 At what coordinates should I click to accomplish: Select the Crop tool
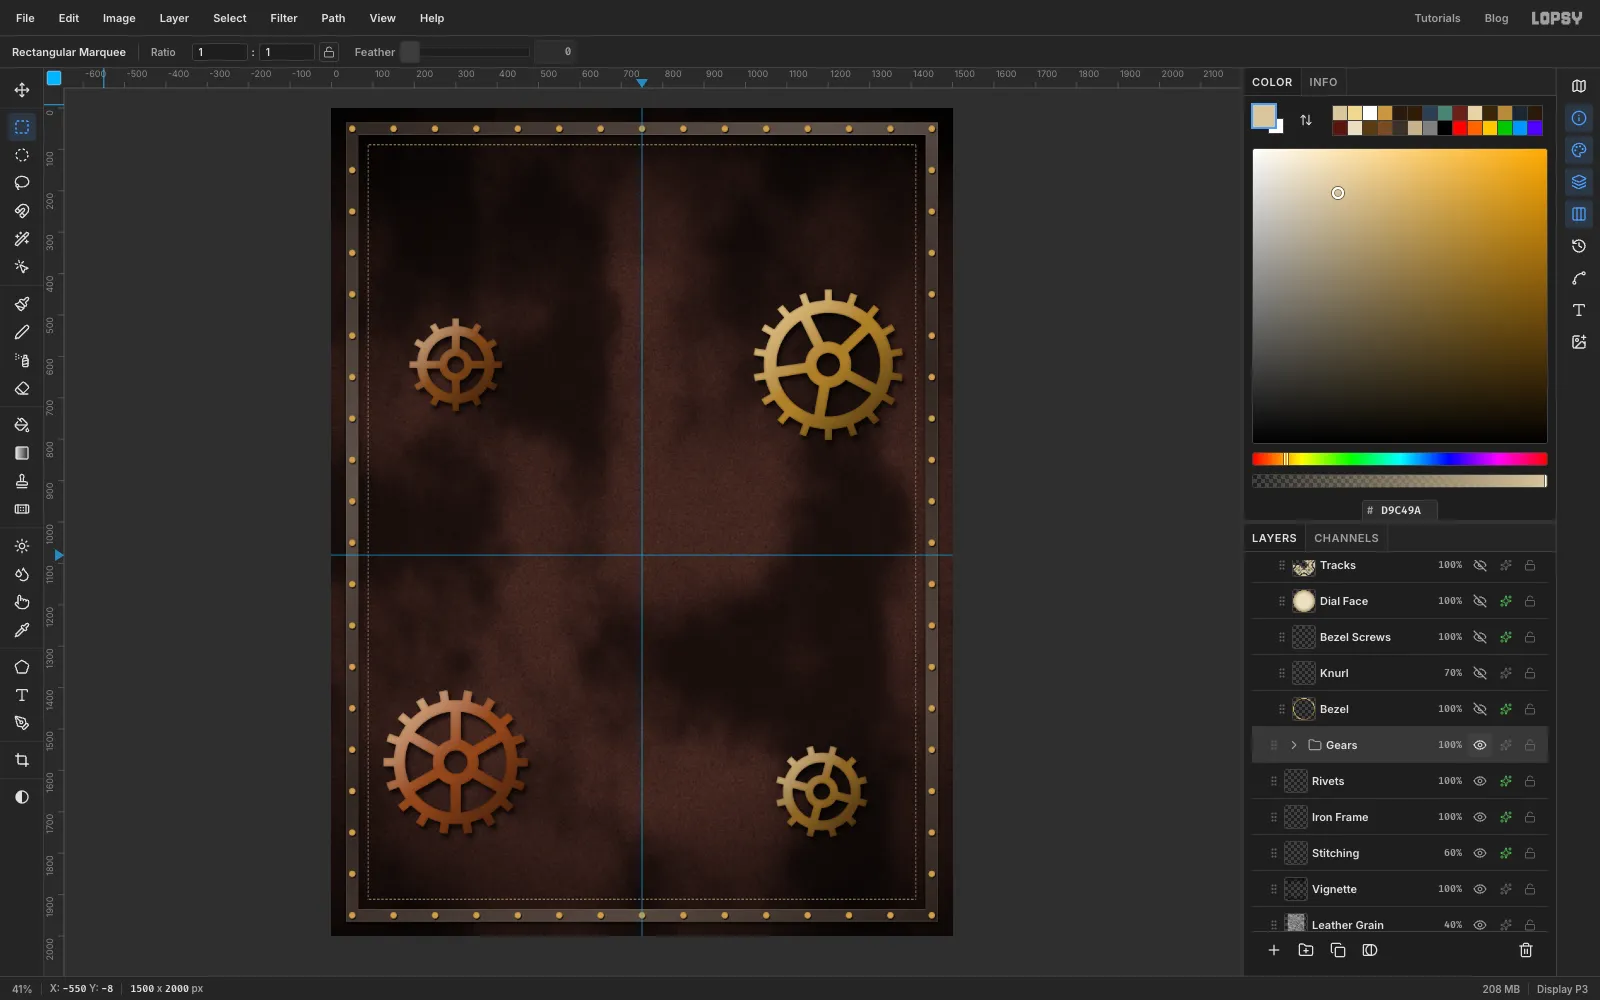point(22,760)
